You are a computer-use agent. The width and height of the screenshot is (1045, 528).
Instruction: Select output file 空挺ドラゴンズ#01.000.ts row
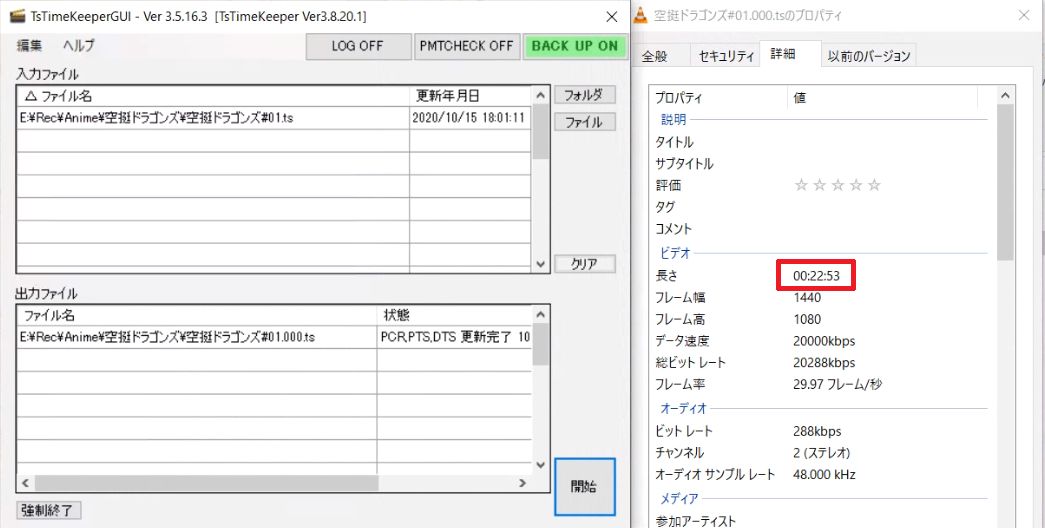197,337
